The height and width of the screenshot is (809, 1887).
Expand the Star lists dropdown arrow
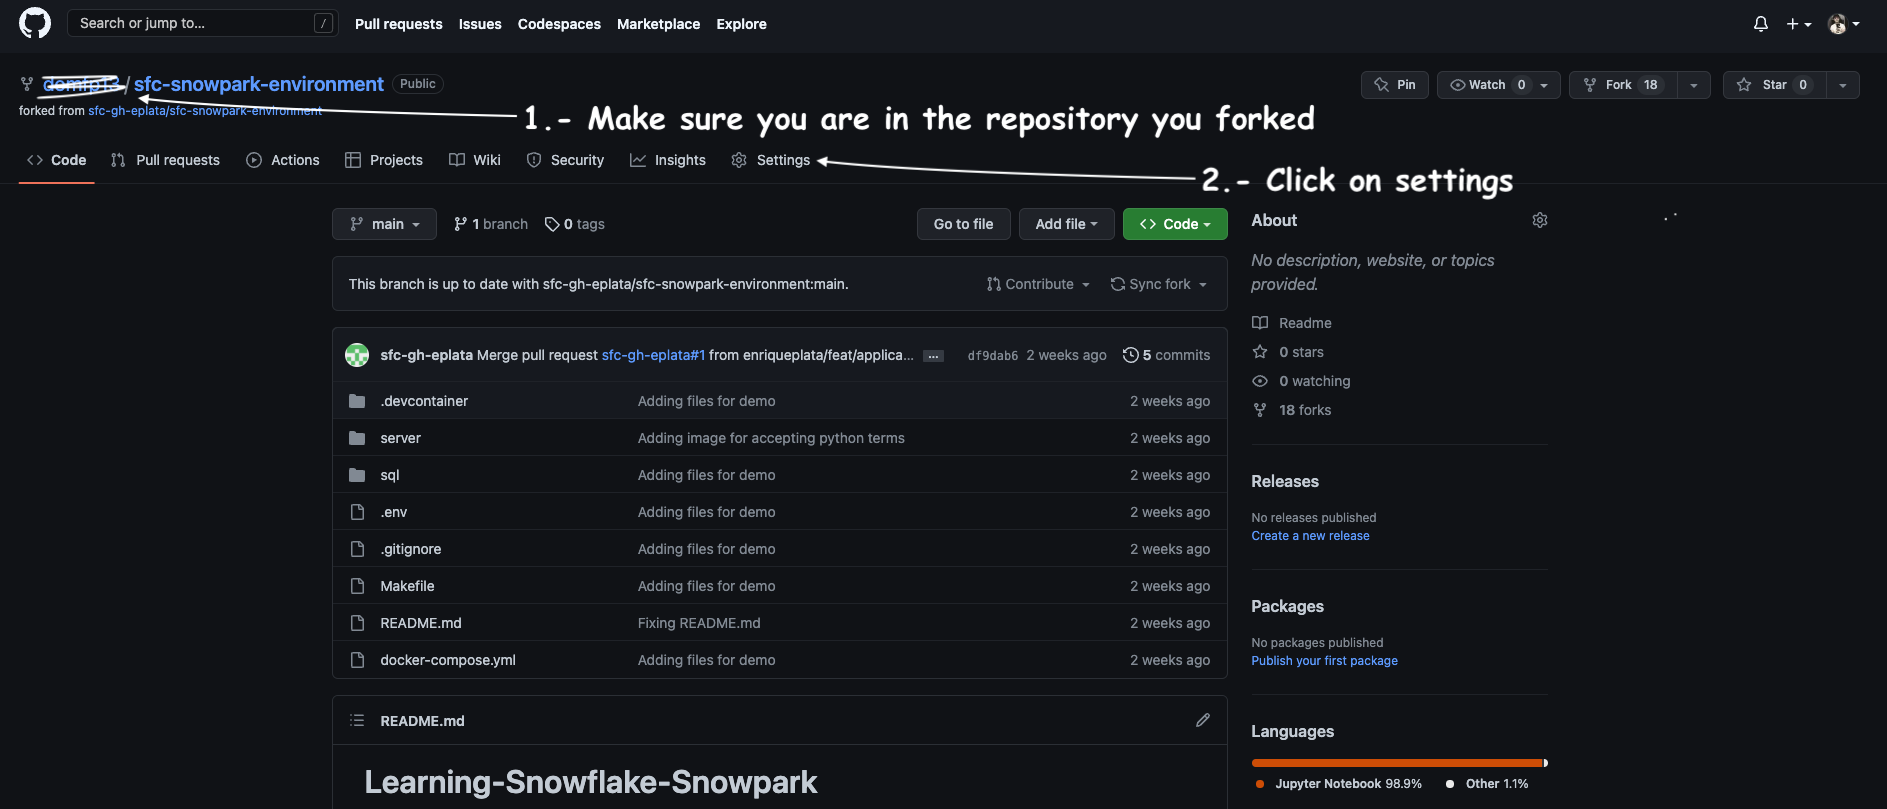(1843, 85)
